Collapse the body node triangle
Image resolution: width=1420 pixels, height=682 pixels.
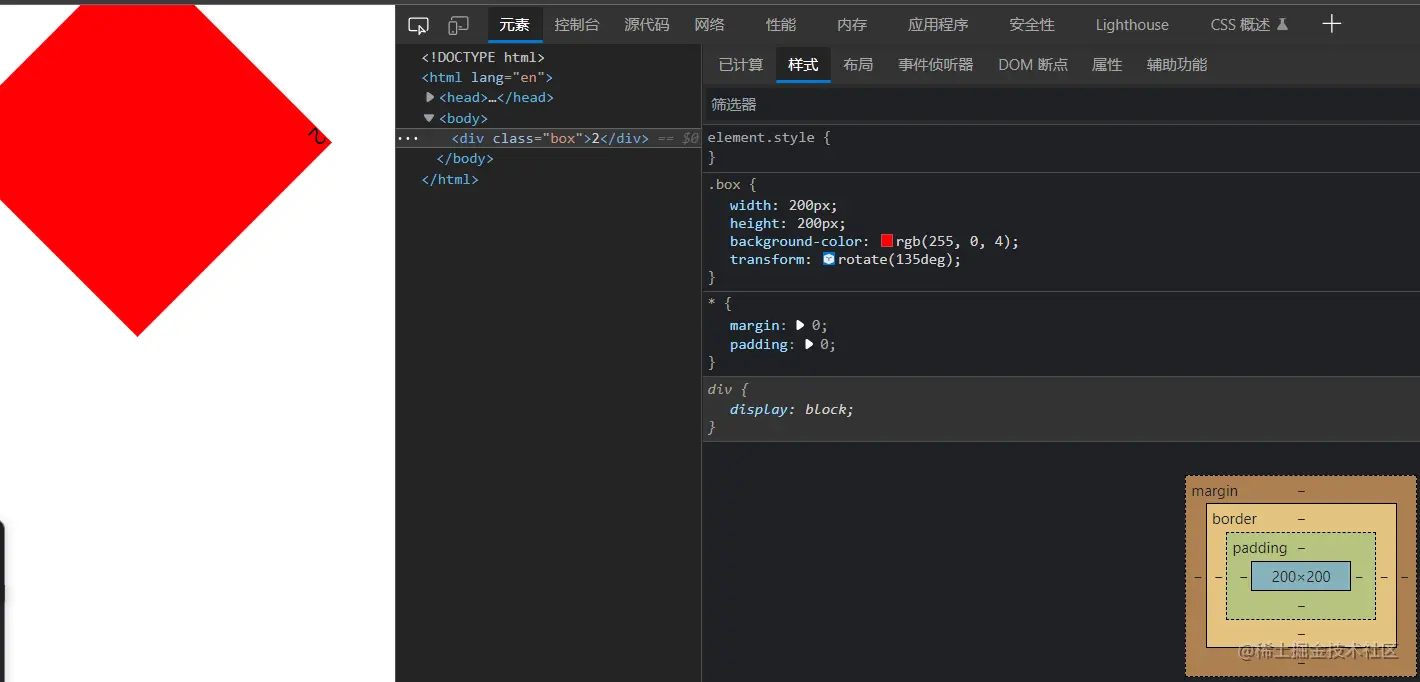[430, 118]
